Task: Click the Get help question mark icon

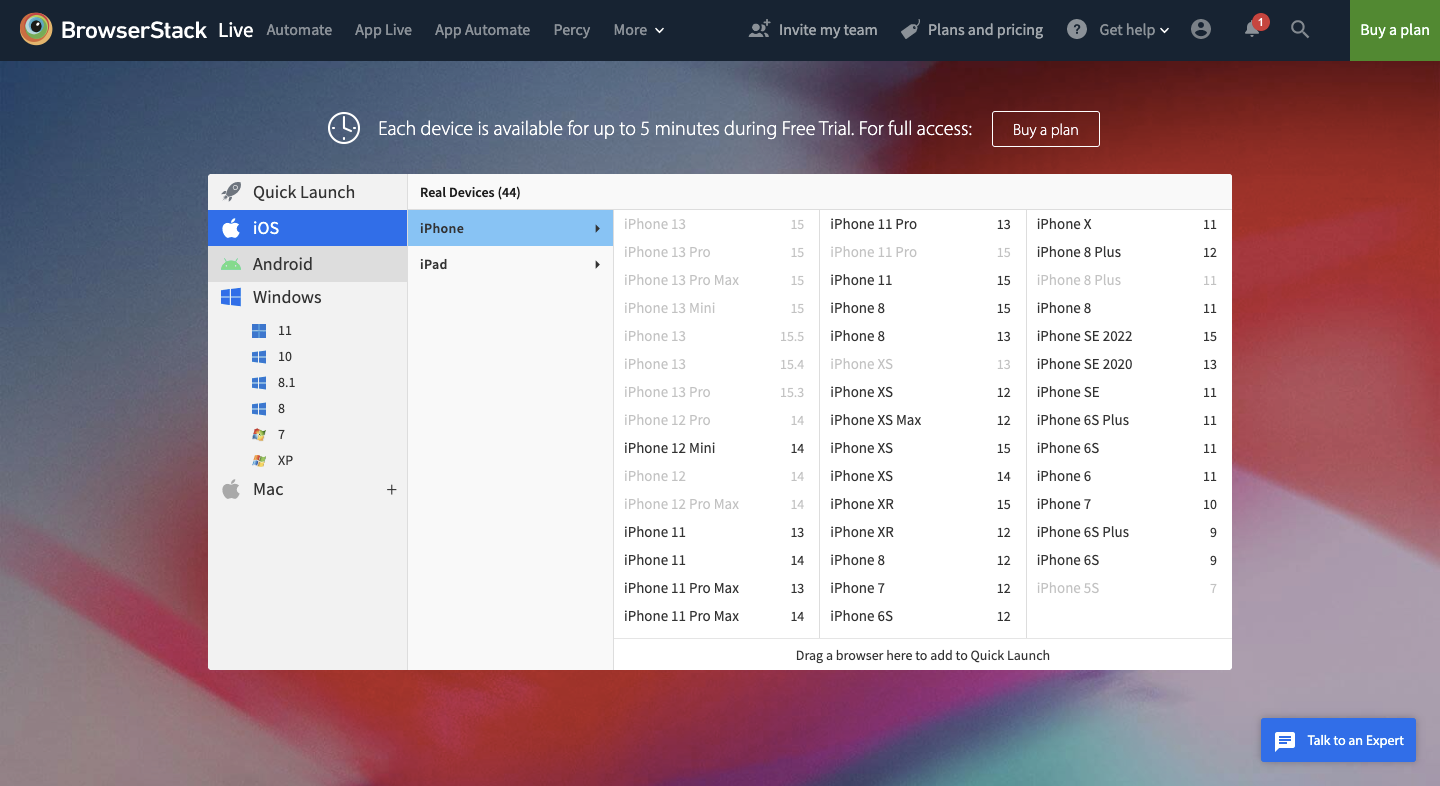Action: (1076, 29)
